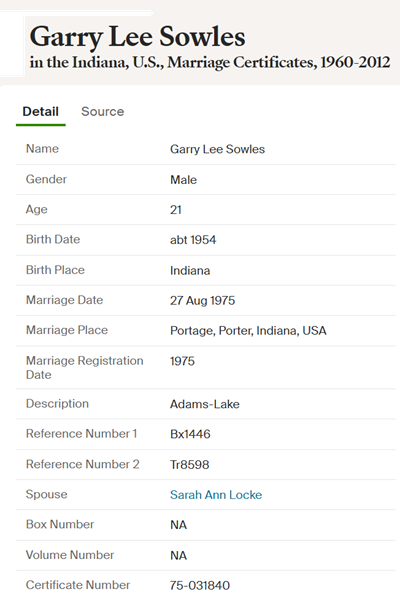Click the Box Number field label
Viewport: 400px width, 608px height.
(60, 525)
